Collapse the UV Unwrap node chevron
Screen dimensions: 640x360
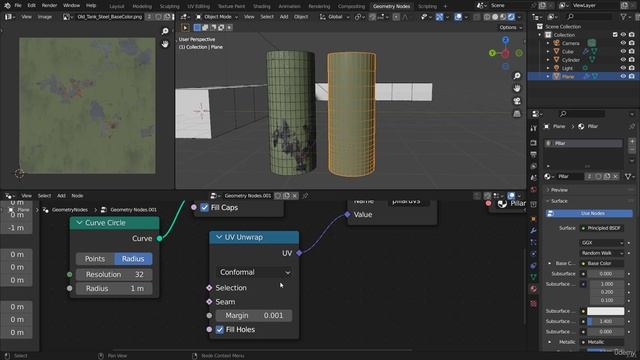coord(219,237)
